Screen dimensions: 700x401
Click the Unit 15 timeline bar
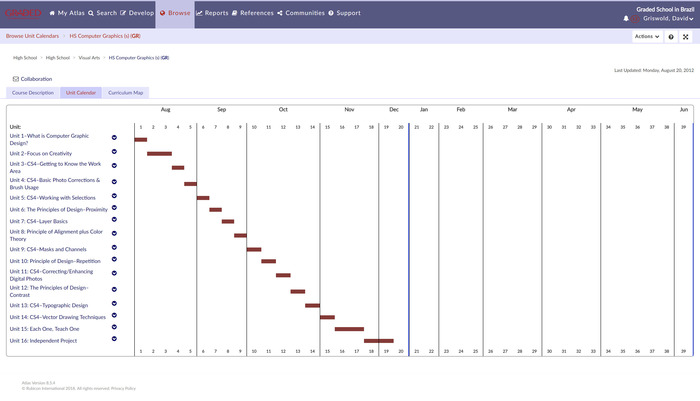click(x=349, y=328)
